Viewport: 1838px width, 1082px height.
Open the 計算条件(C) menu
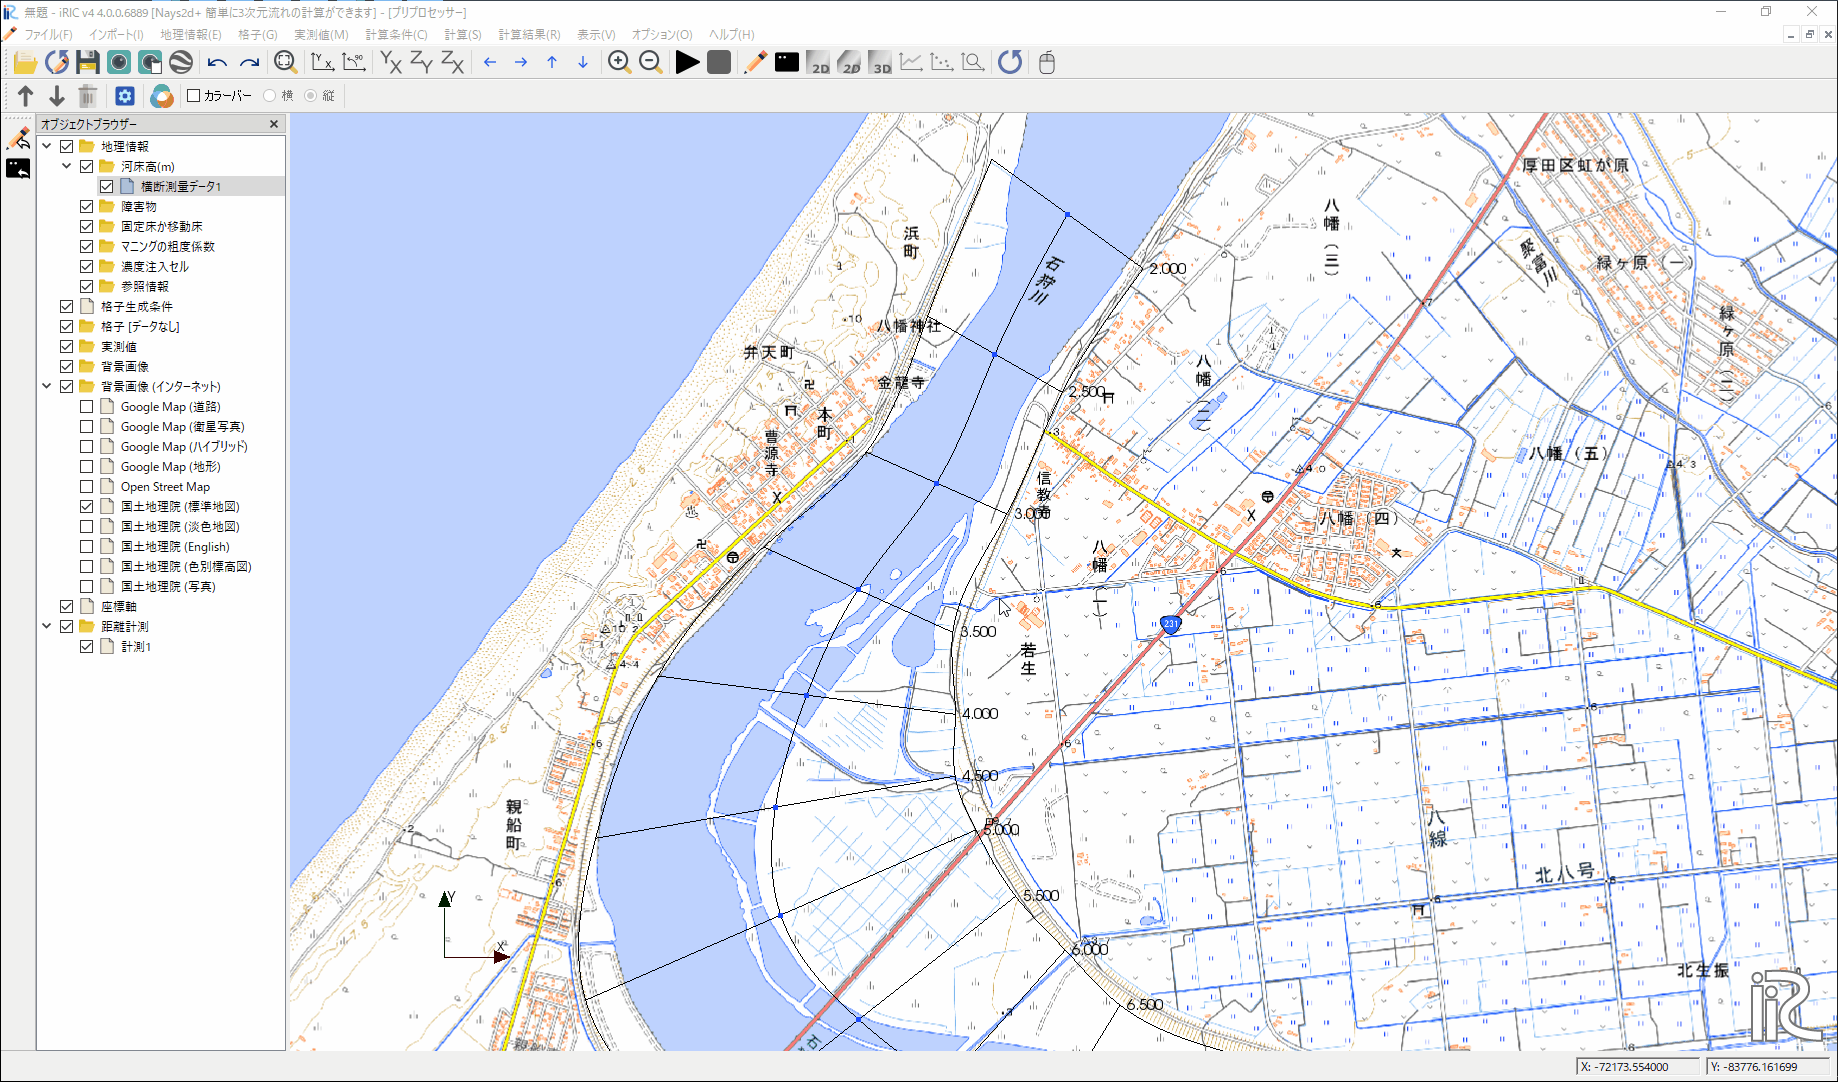click(396, 34)
